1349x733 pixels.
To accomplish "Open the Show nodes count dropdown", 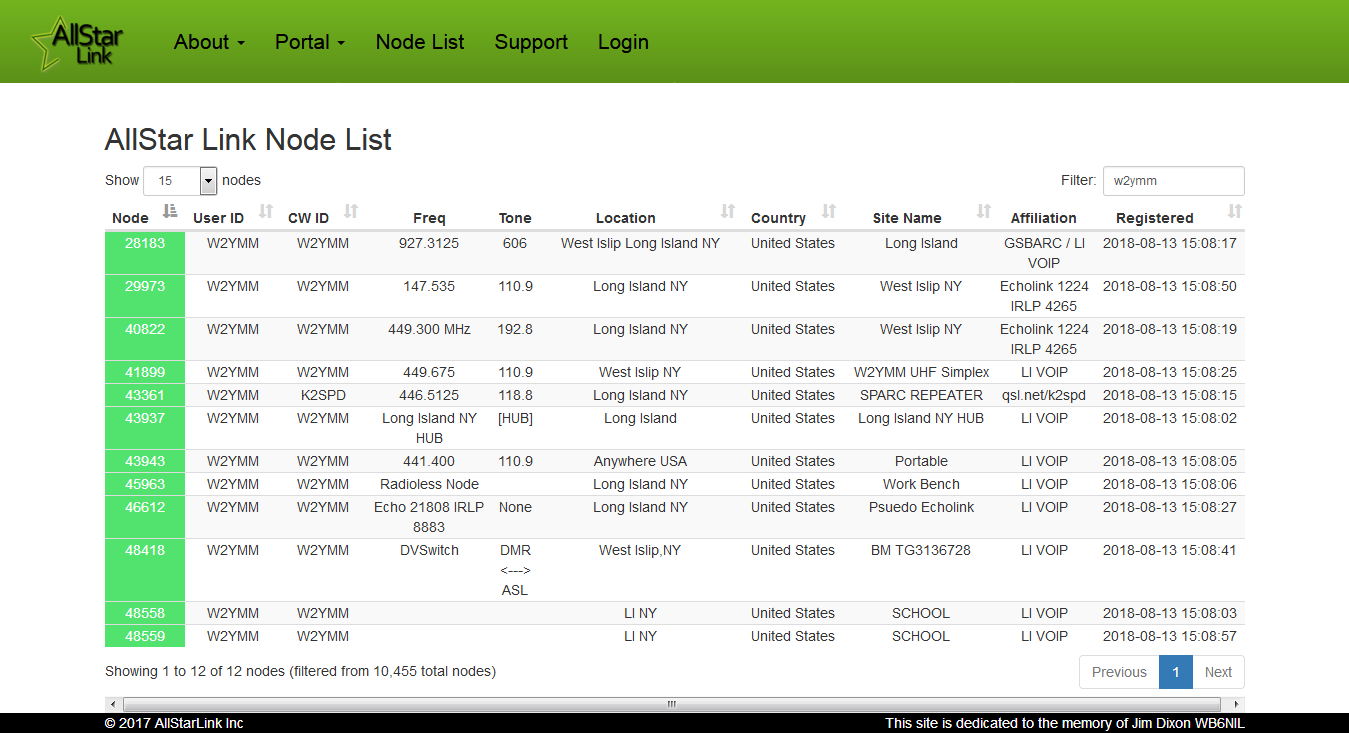I will click(180, 181).
